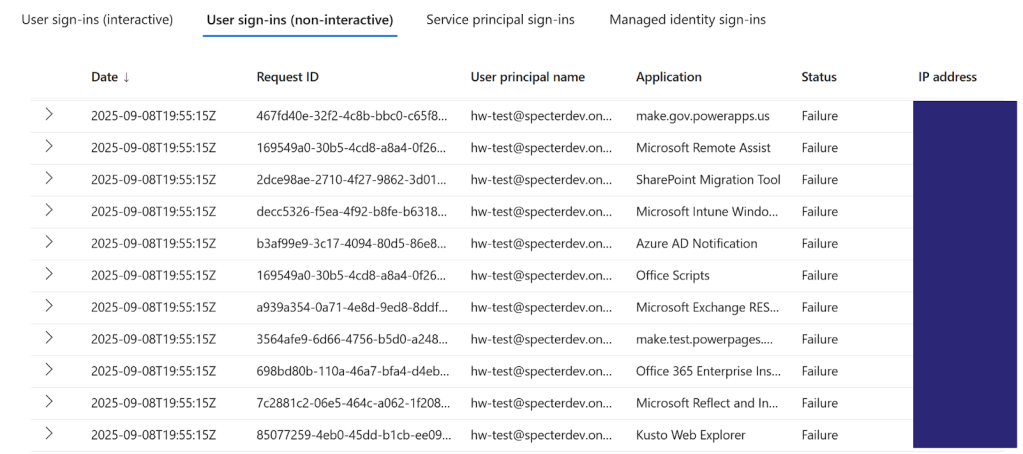The image size is (1023, 454).
Task: Click the Request ID column header
Action: point(288,77)
